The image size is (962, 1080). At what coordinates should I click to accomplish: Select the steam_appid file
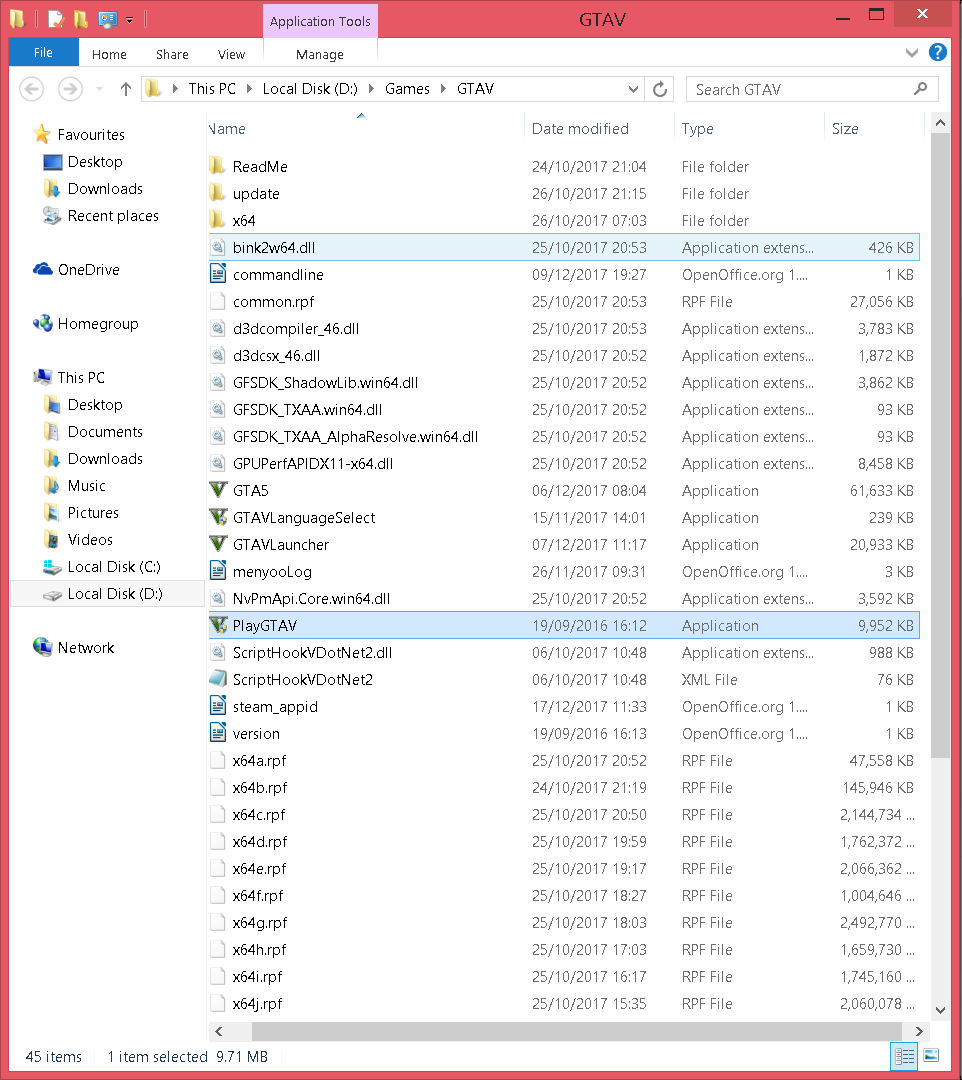coord(564,707)
